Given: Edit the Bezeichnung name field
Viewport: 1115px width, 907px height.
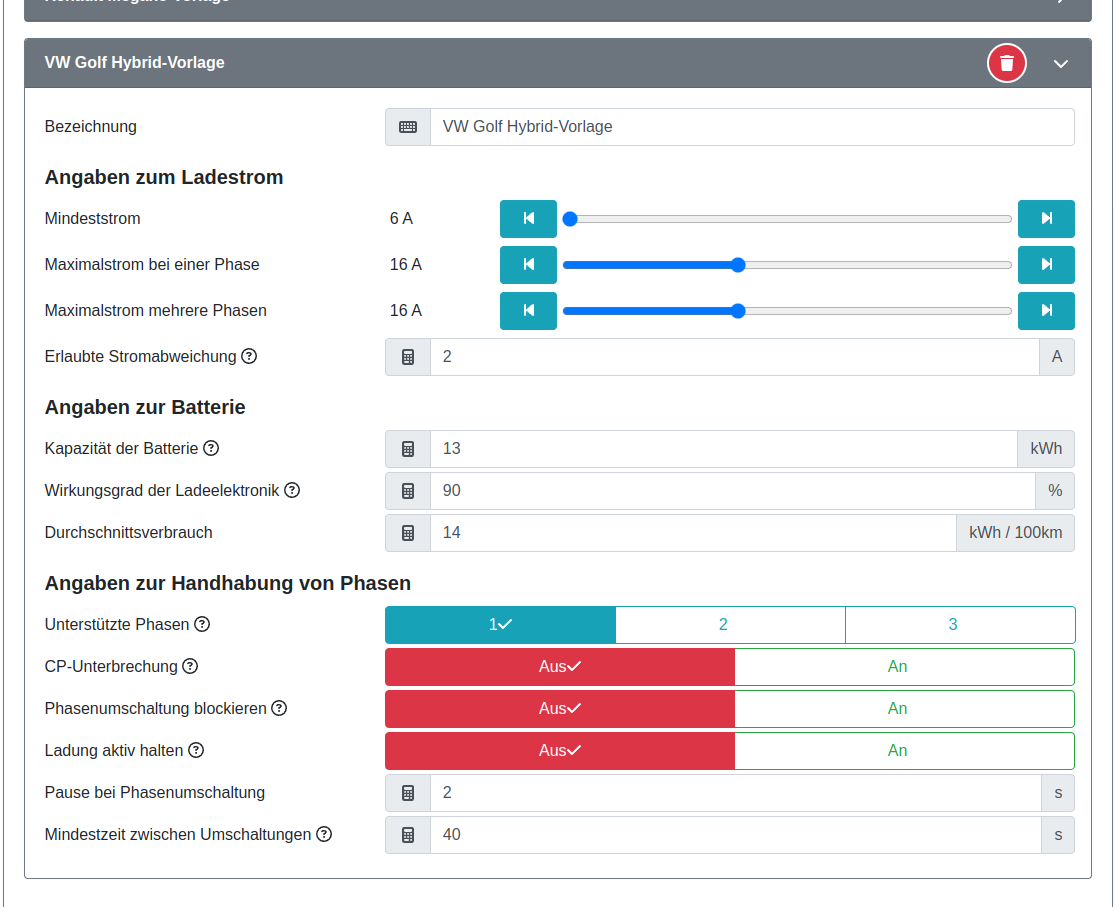Looking at the screenshot, I should coord(752,127).
